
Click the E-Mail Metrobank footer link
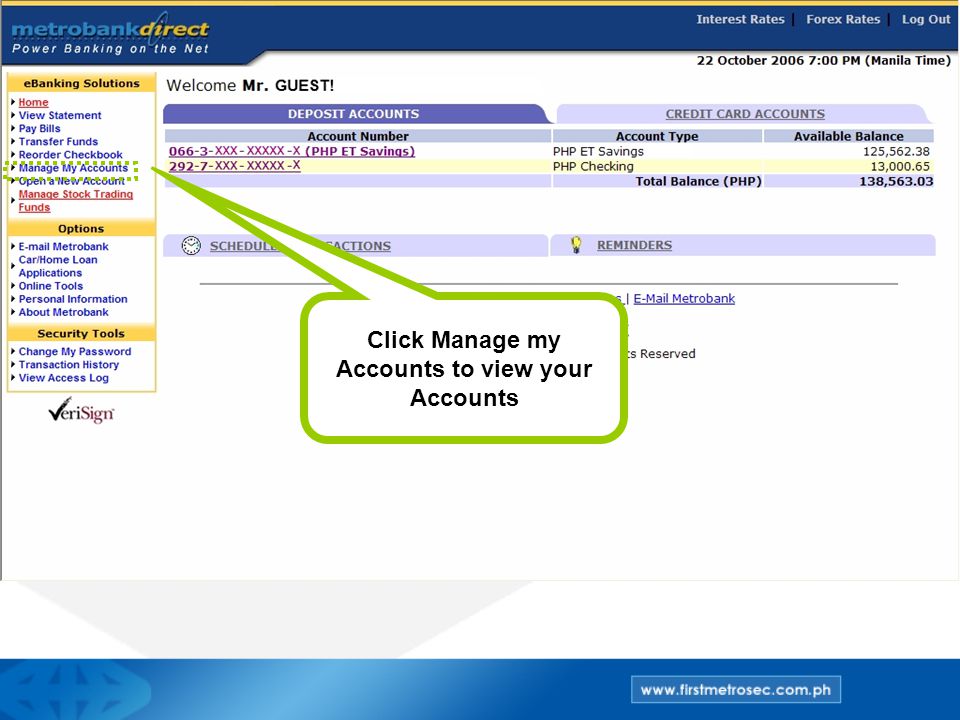(684, 298)
